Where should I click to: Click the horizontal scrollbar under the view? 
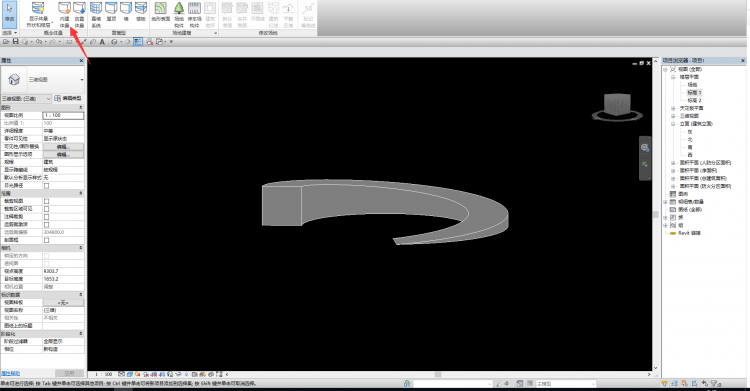click(x=438, y=374)
